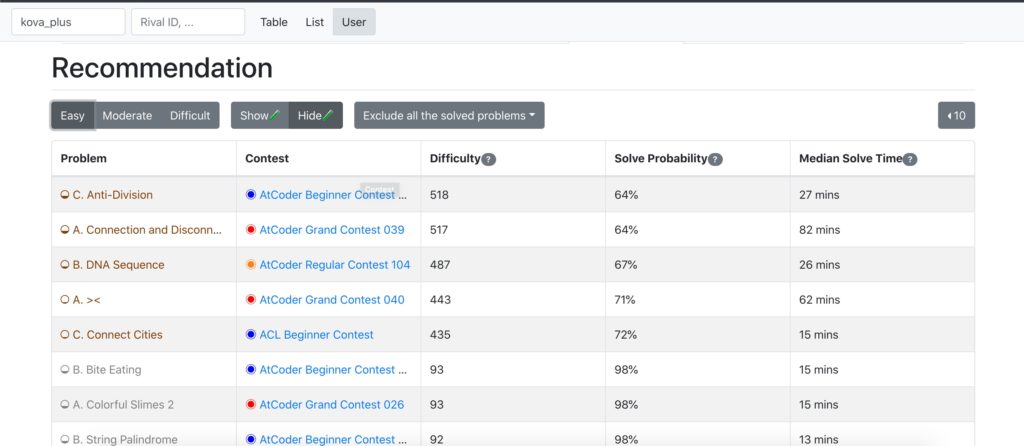The height and width of the screenshot is (446, 1024).
Task: Click the Rival ID input field
Action: coord(188,22)
